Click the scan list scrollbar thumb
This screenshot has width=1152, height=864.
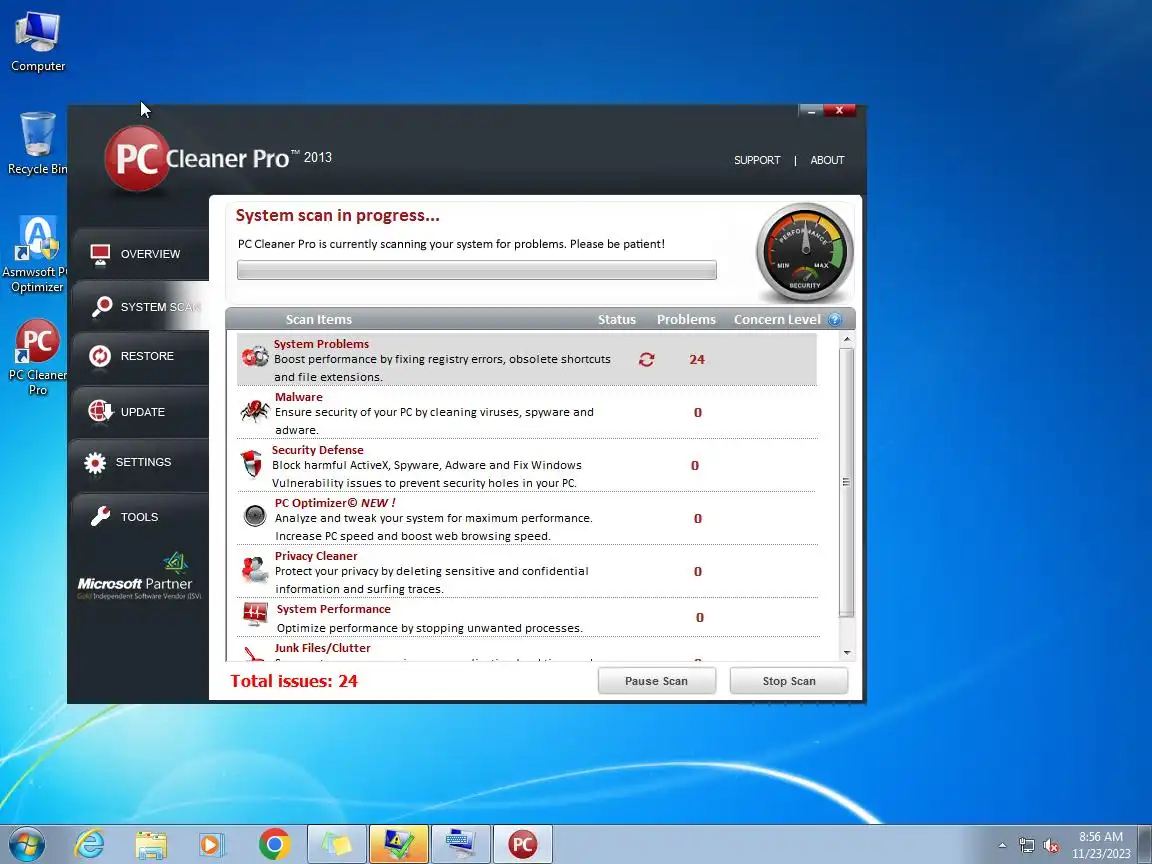[x=846, y=482]
